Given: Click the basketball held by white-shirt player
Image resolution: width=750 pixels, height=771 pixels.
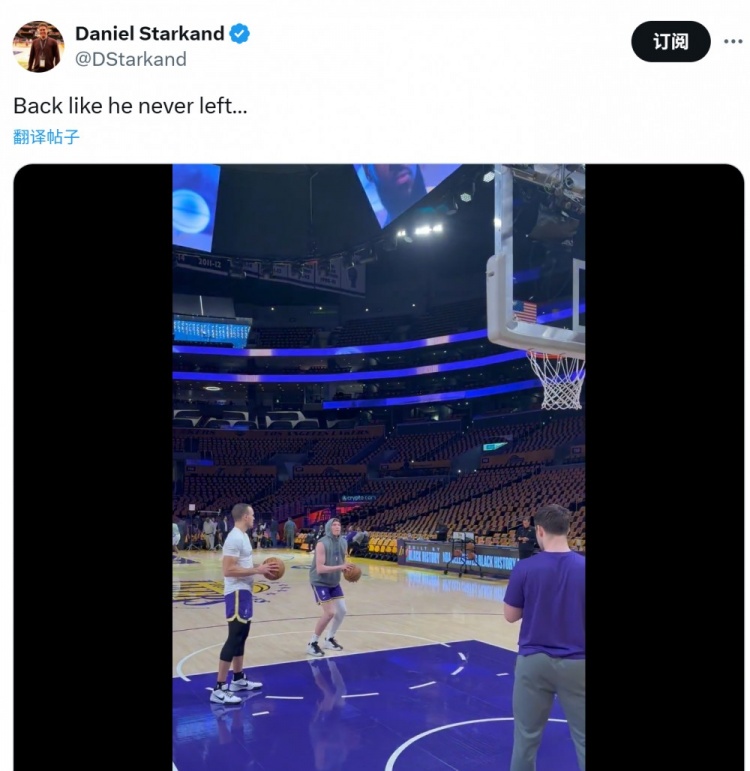Looking at the screenshot, I should pyautogui.click(x=273, y=568).
